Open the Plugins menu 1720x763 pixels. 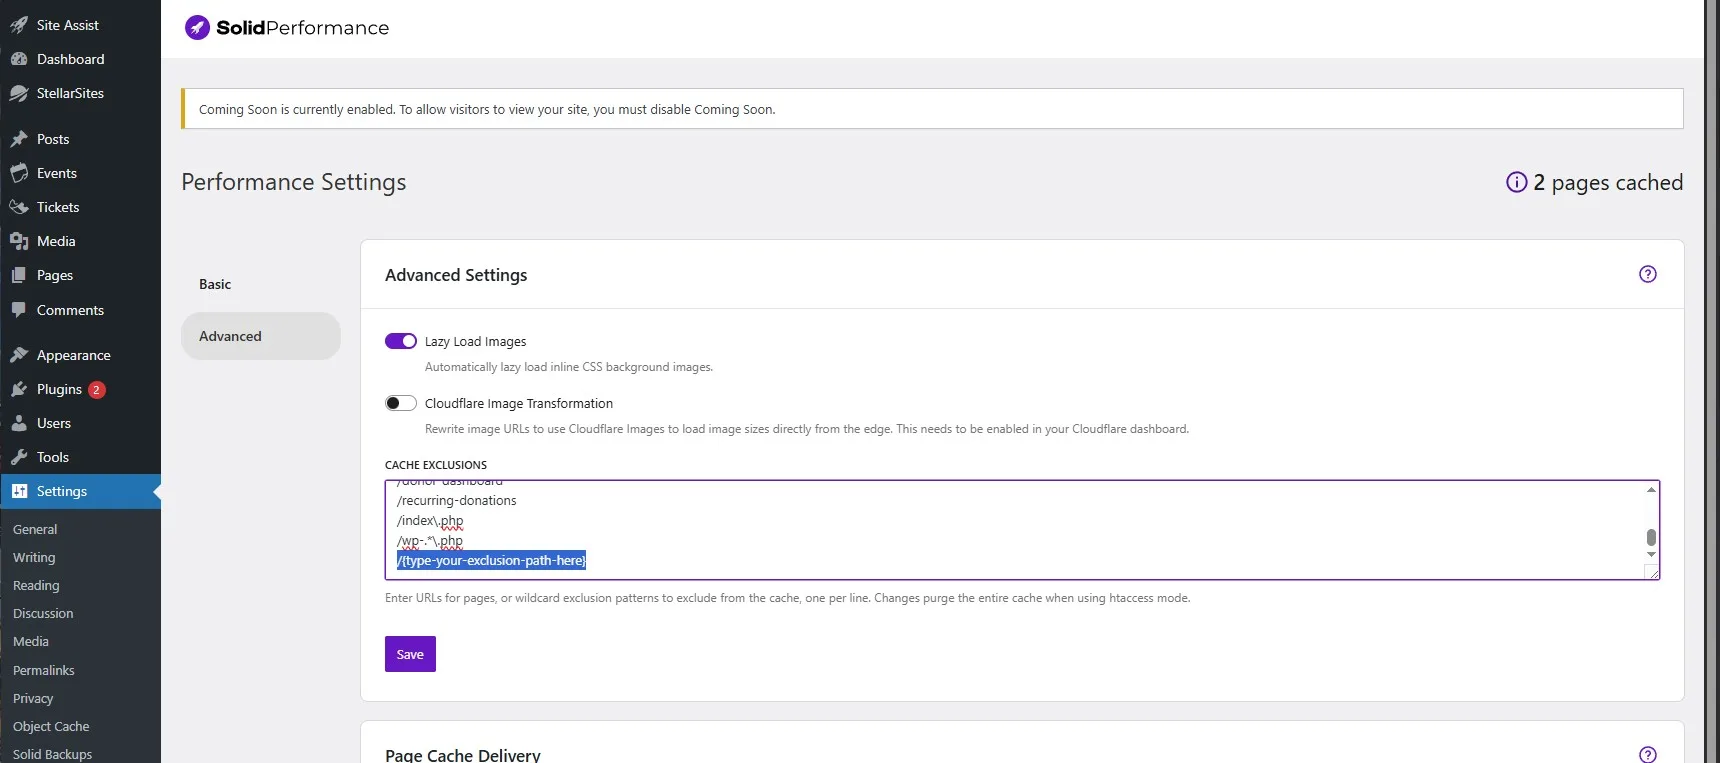point(80,389)
